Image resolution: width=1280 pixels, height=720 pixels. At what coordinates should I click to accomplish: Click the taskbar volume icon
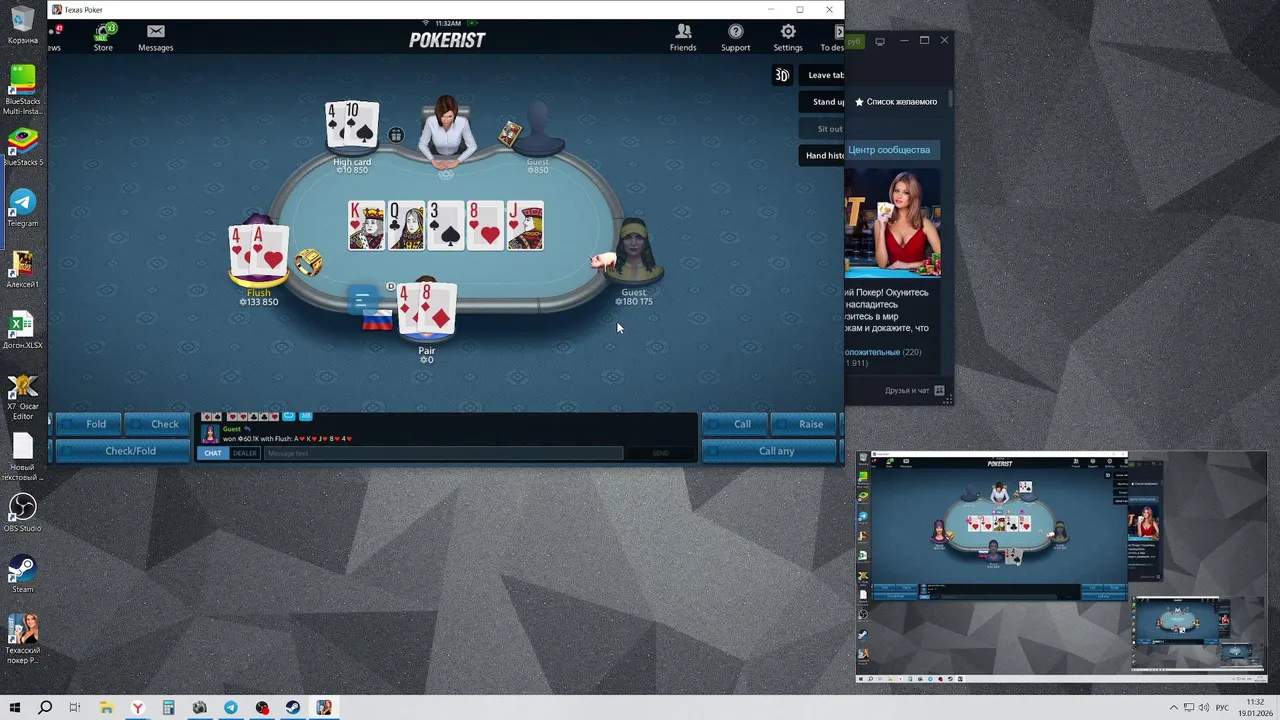[1204, 708]
